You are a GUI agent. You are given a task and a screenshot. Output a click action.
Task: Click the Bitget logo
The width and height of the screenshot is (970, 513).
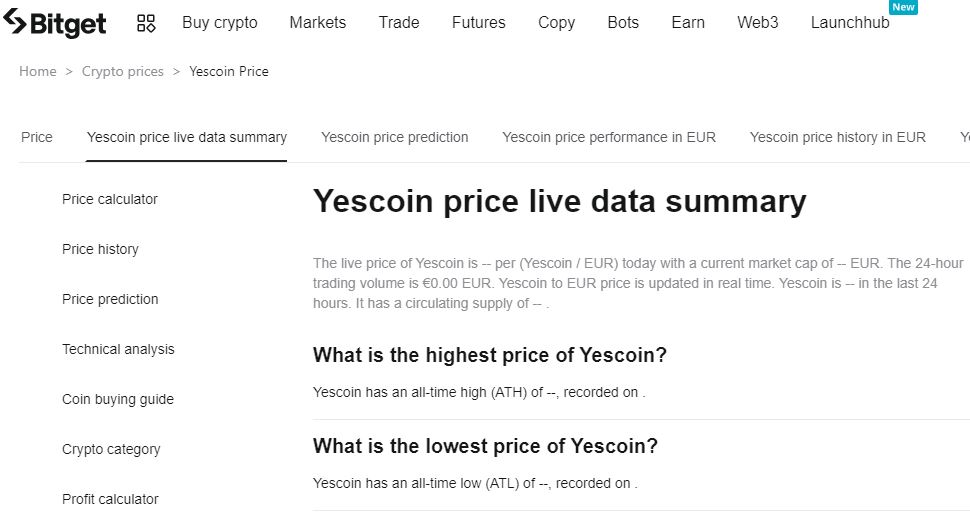[x=55, y=22]
